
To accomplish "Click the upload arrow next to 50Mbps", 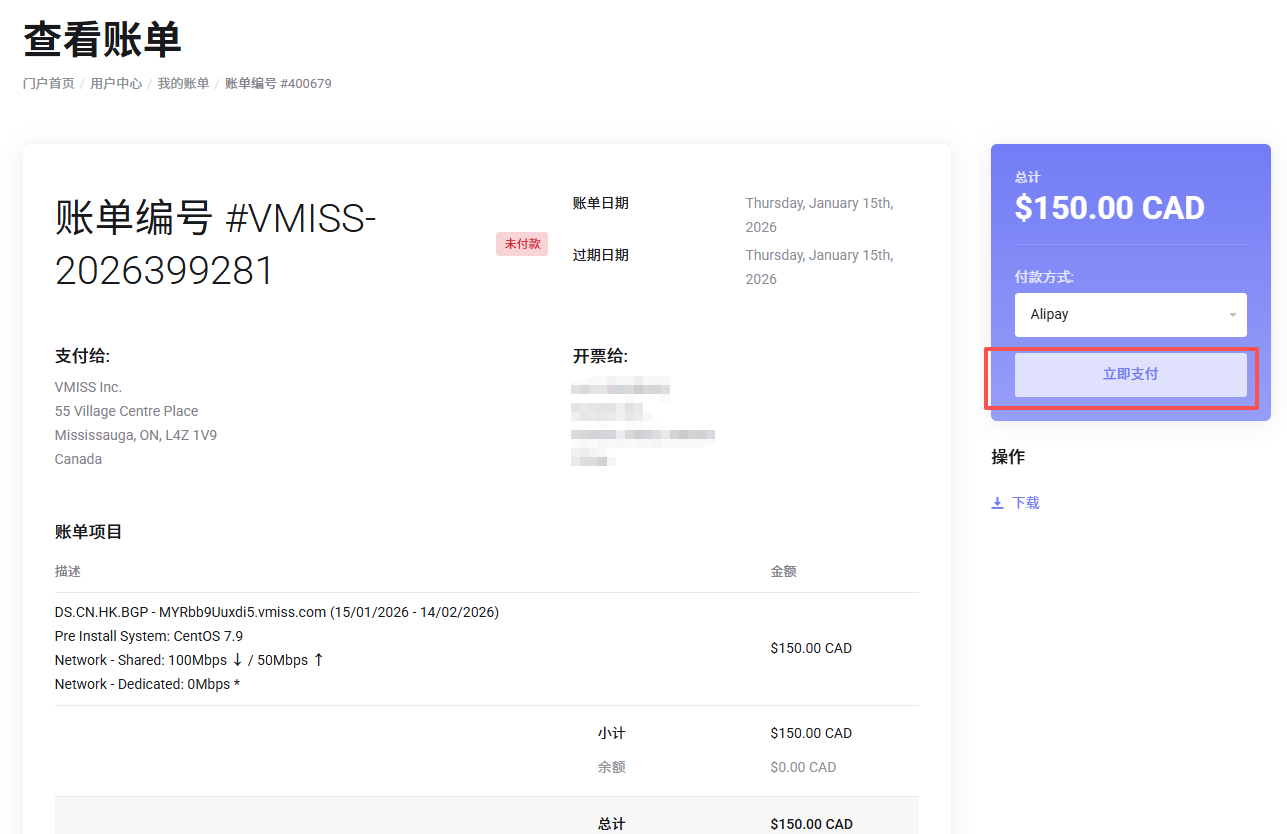I will (319, 660).
